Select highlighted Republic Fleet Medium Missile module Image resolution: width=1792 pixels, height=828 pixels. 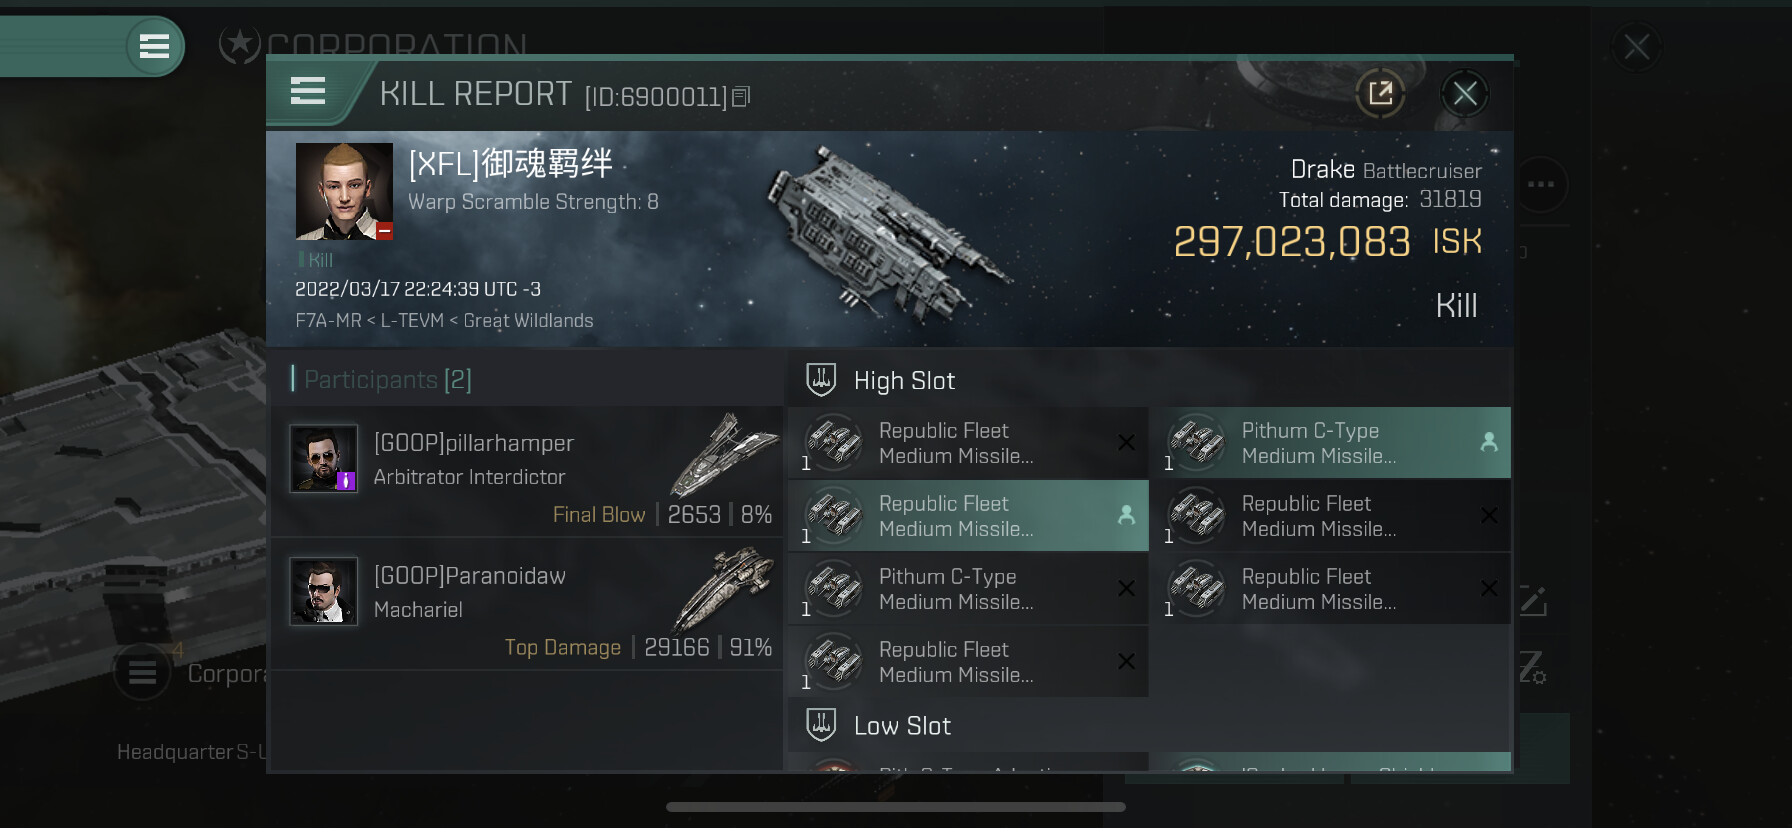[x=968, y=516]
